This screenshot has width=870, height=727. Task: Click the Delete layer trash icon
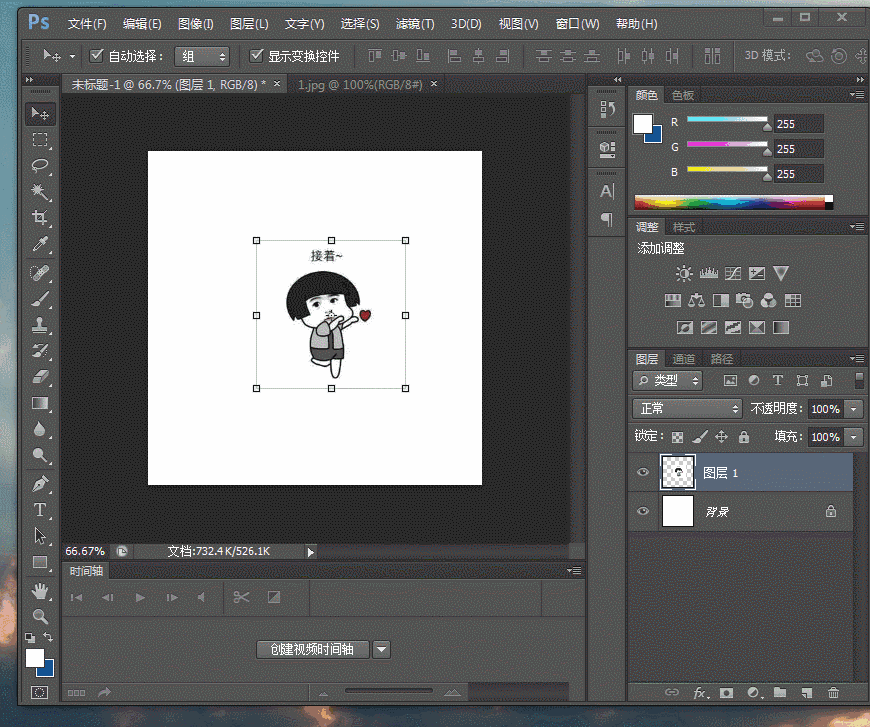click(834, 692)
